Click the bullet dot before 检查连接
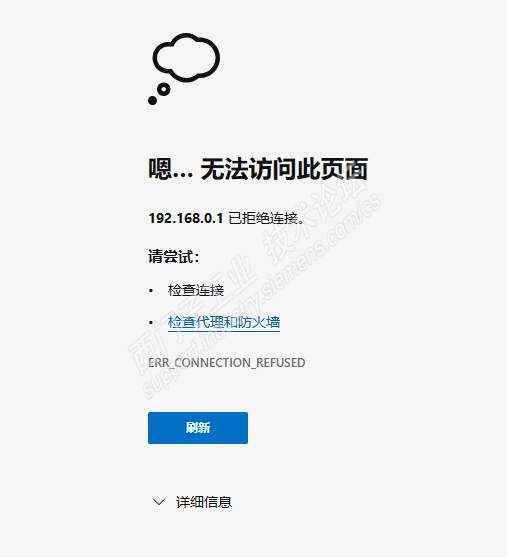This screenshot has height=560, width=509. point(151,292)
